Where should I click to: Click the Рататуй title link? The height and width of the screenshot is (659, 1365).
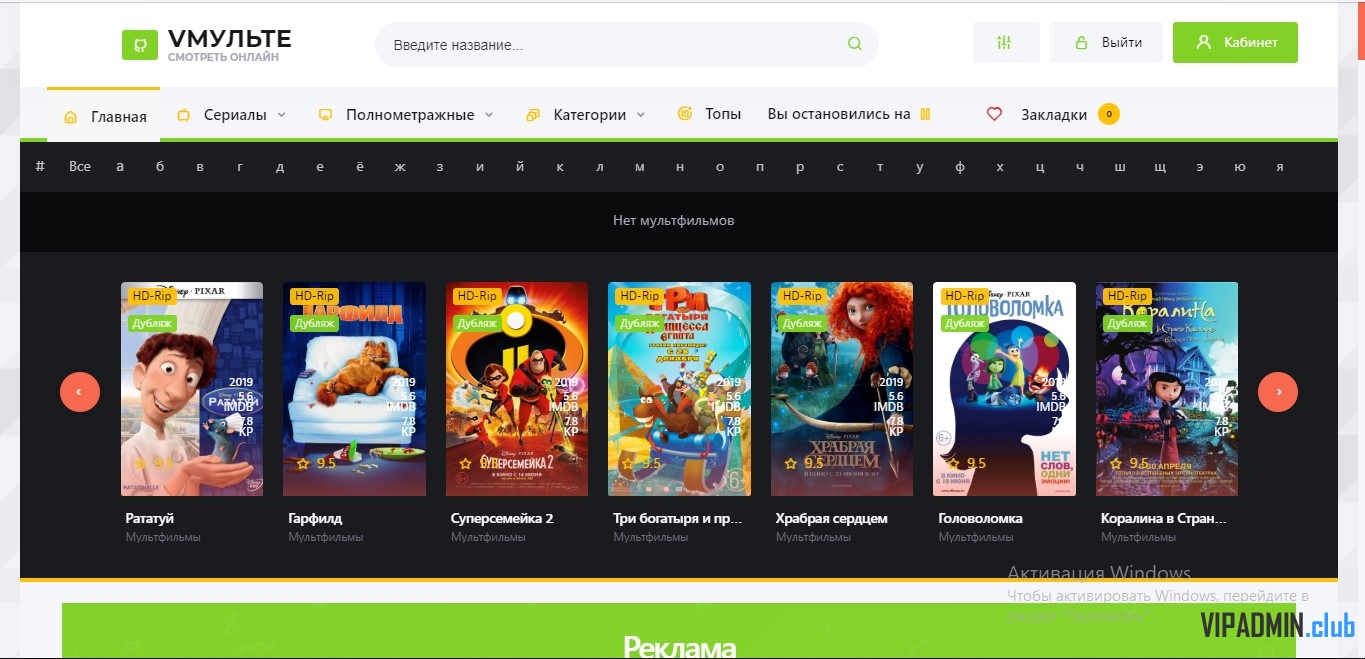pos(150,518)
